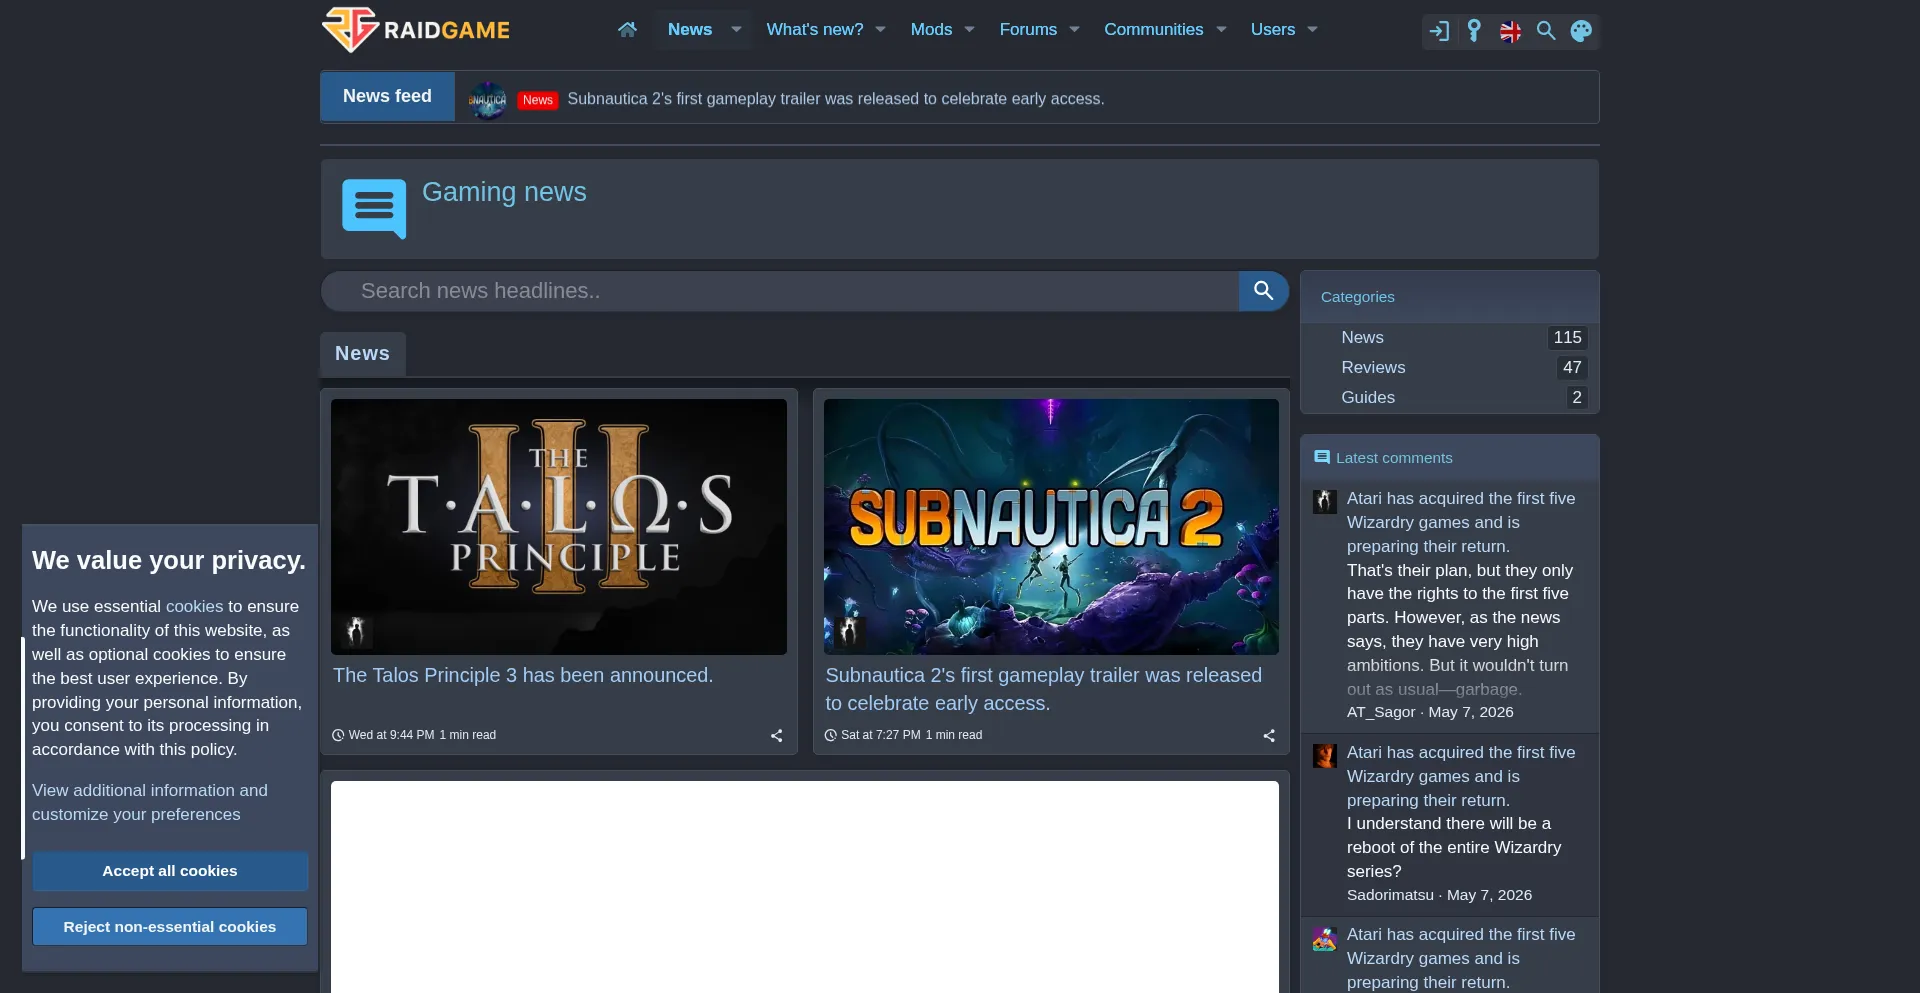Open the RaidGame logo homepage
The image size is (1920, 993).
(x=416, y=29)
